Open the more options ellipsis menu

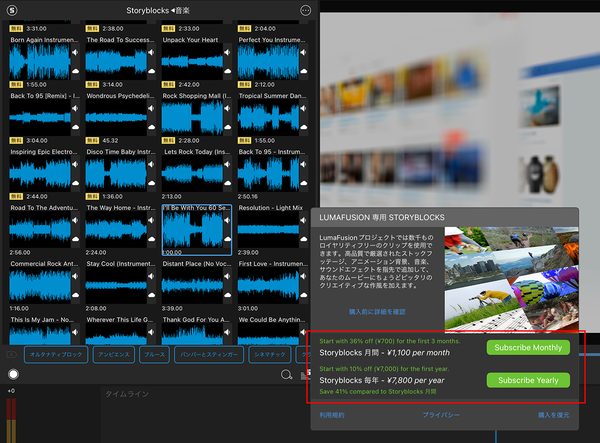click(x=305, y=10)
